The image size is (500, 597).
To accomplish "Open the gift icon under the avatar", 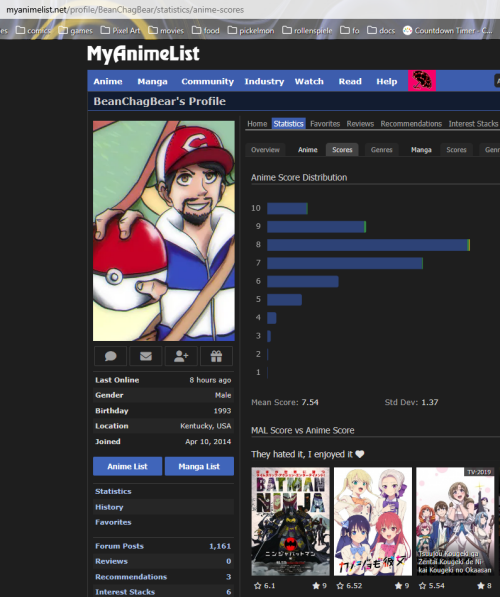I will click(216, 356).
